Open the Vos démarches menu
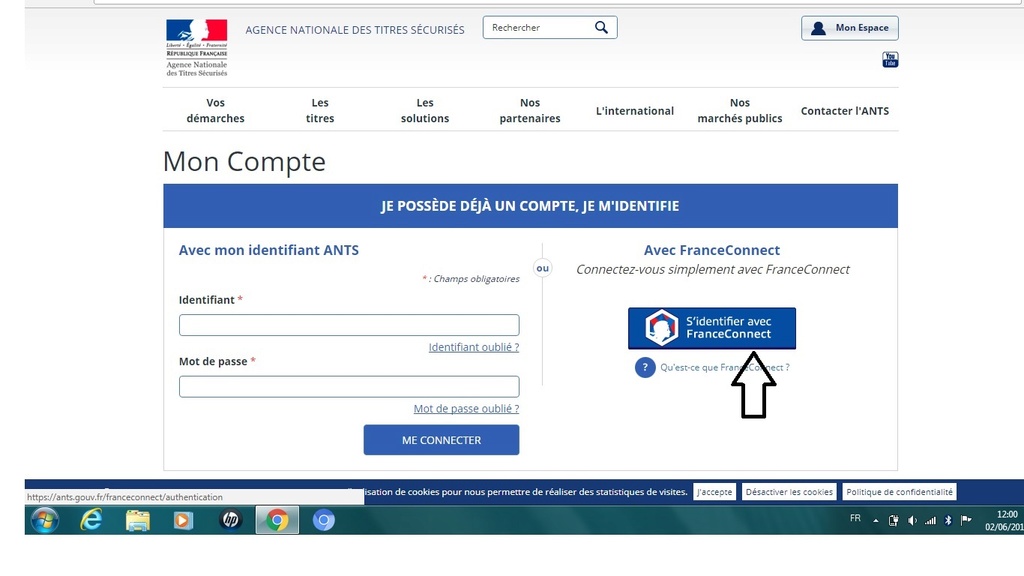This screenshot has height=576, width=1024. point(216,110)
